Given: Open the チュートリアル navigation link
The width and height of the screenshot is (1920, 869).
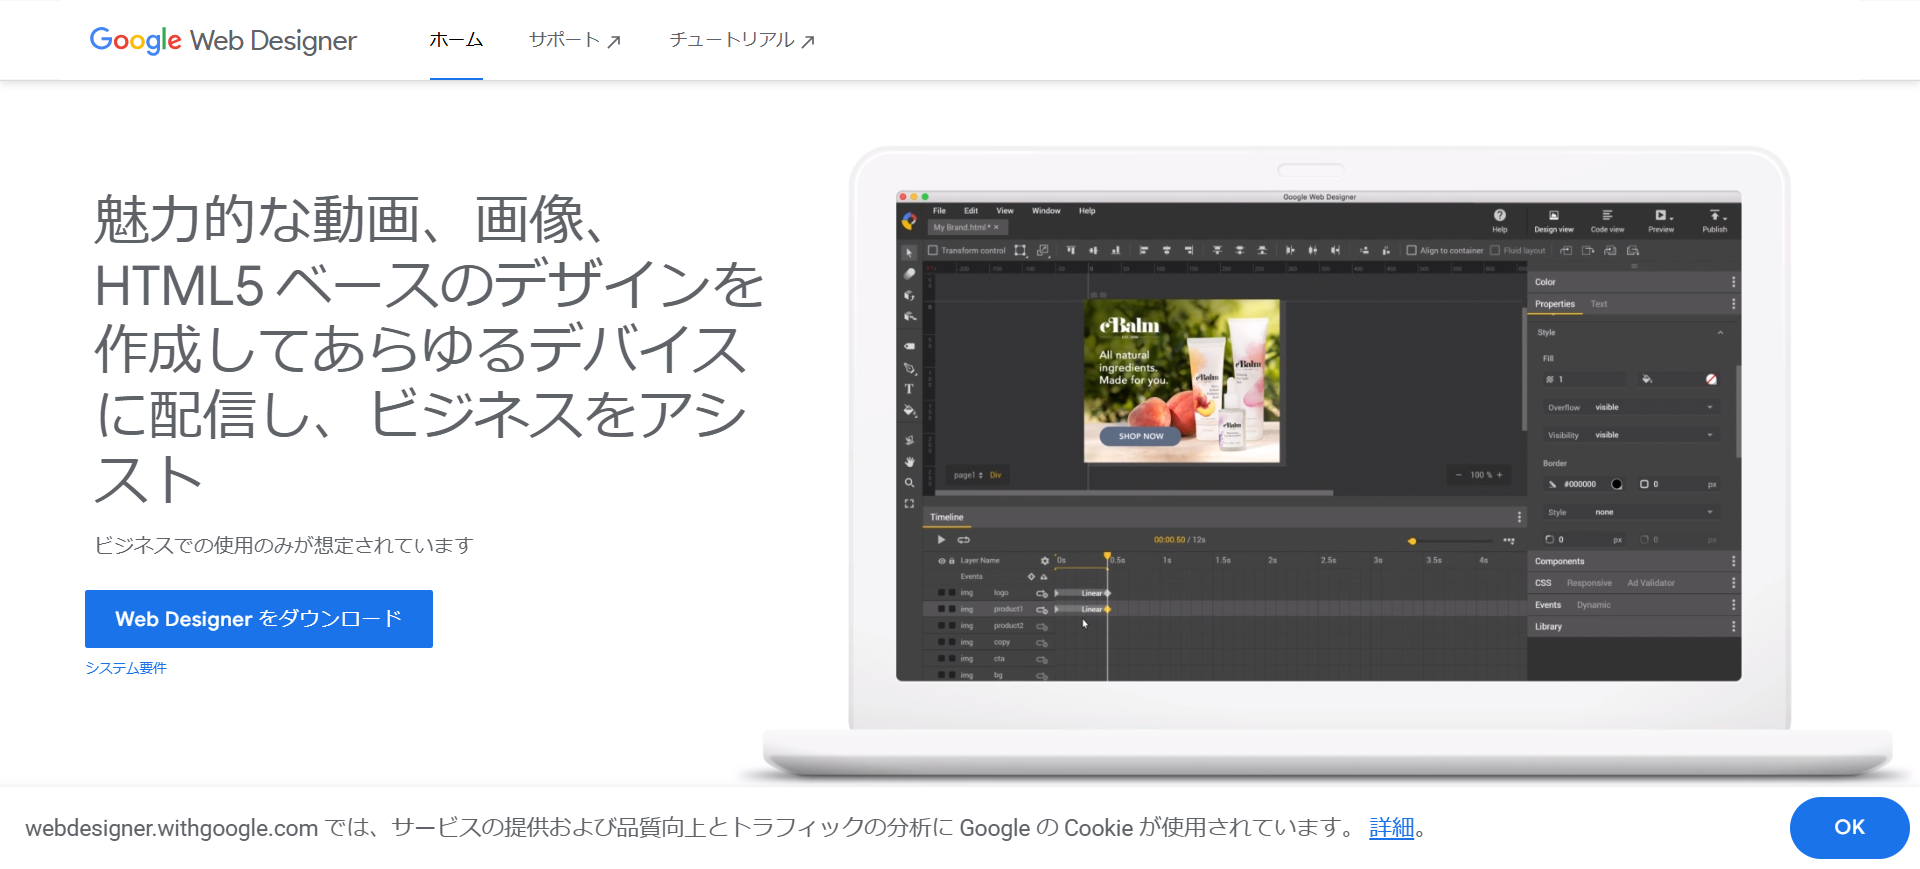Looking at the screenshot, I should click(x=742, y=40).
